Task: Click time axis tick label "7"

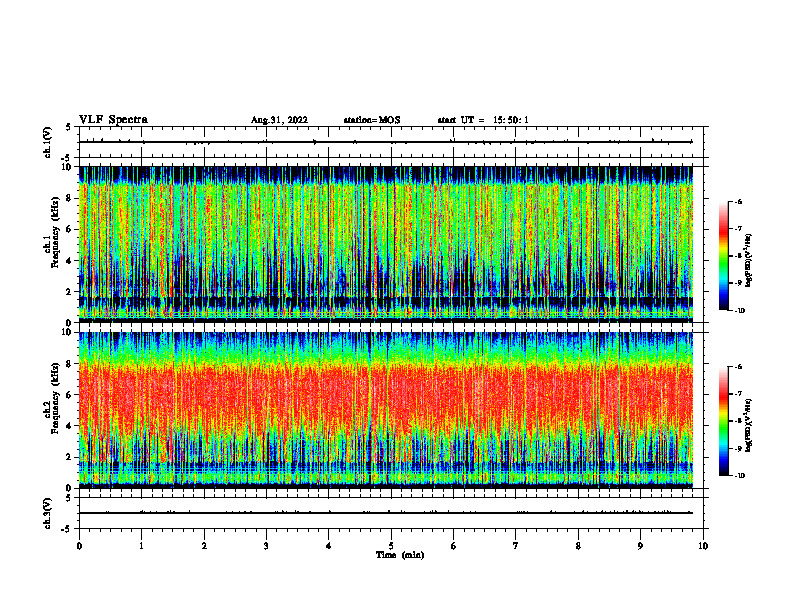Action: point(516,546)
